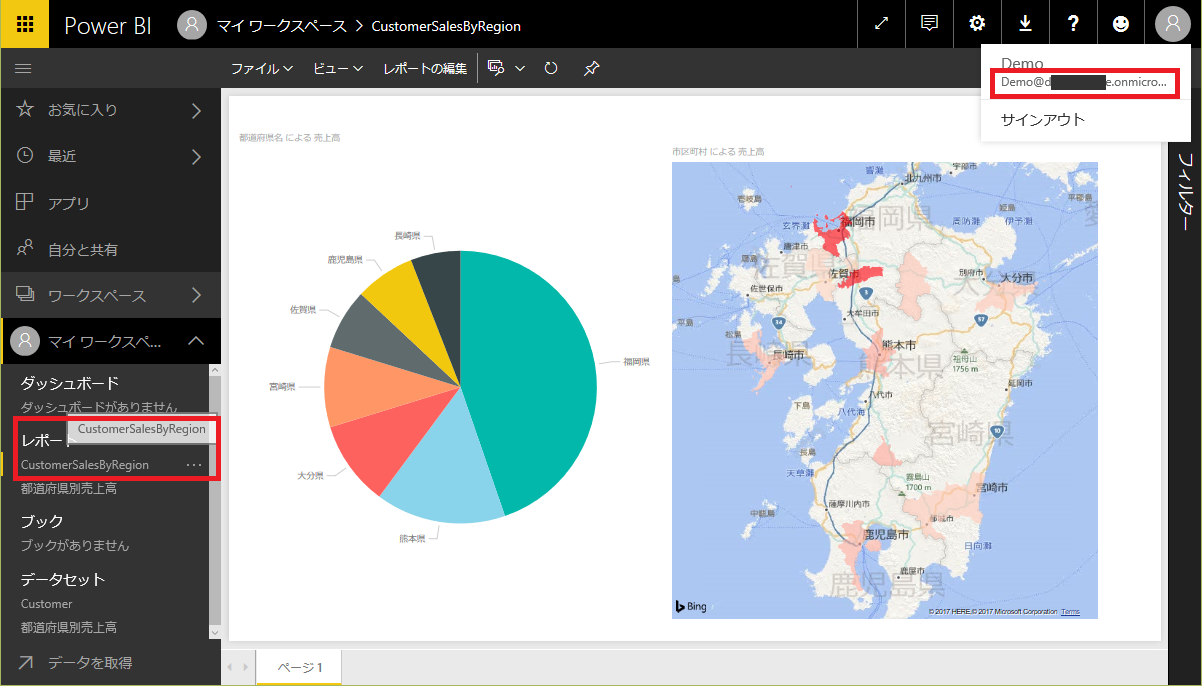Open help question mark icon
This screenshot has height=686, width=1202.
[x=1073, y=24]
